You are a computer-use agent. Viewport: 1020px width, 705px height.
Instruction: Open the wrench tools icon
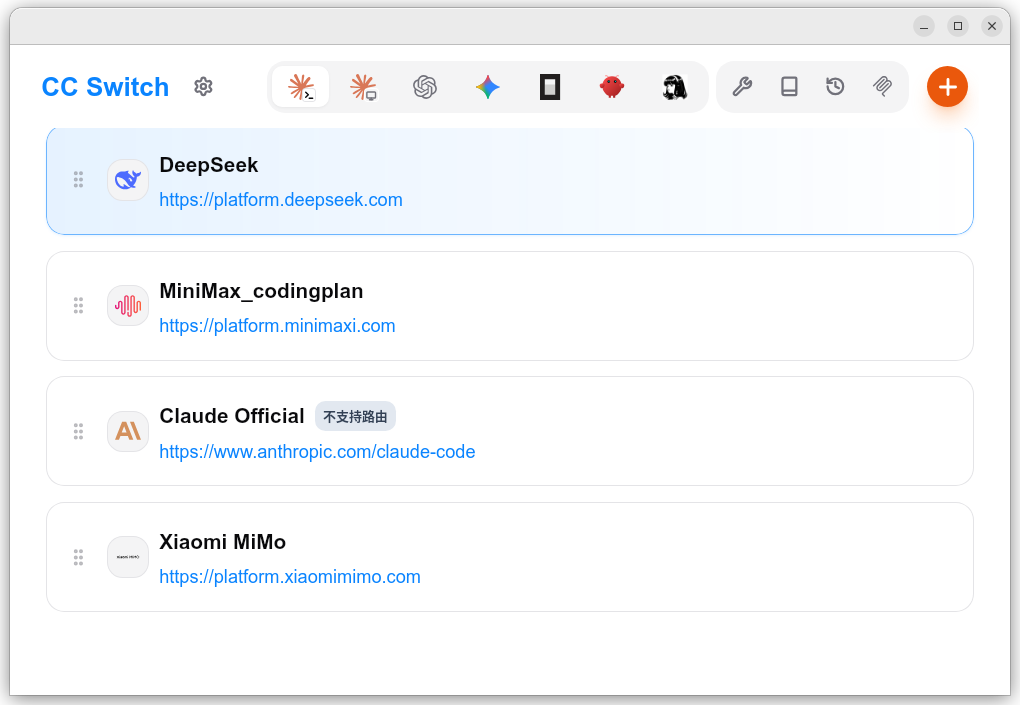pos(742,86)
